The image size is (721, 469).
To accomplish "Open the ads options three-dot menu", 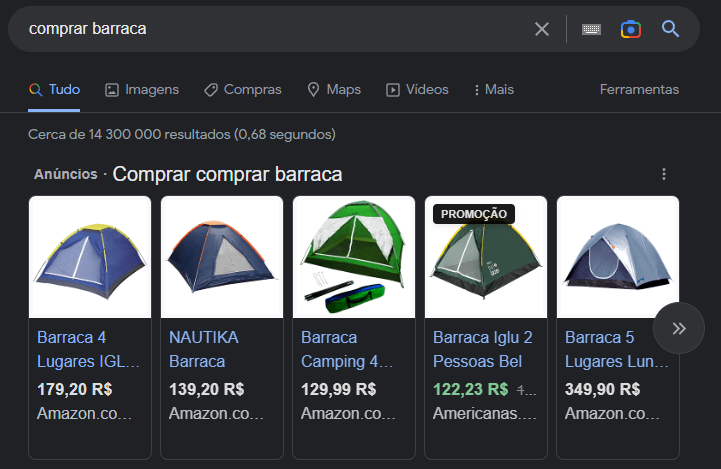I will (x=664, y=174).
